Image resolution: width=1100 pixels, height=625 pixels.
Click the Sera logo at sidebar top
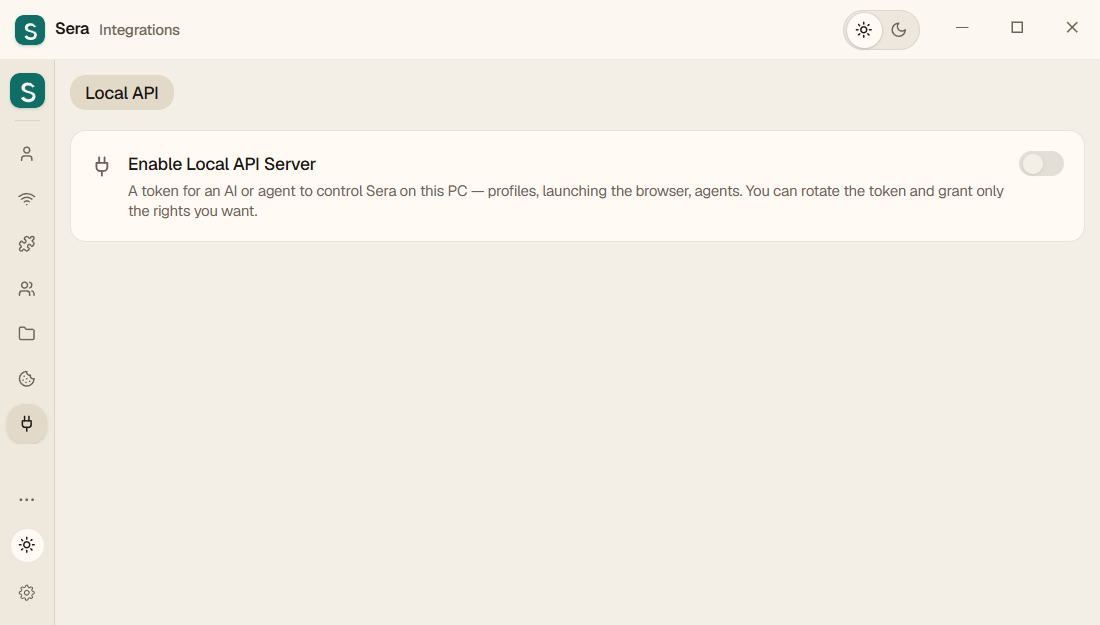tap(27, 91)
